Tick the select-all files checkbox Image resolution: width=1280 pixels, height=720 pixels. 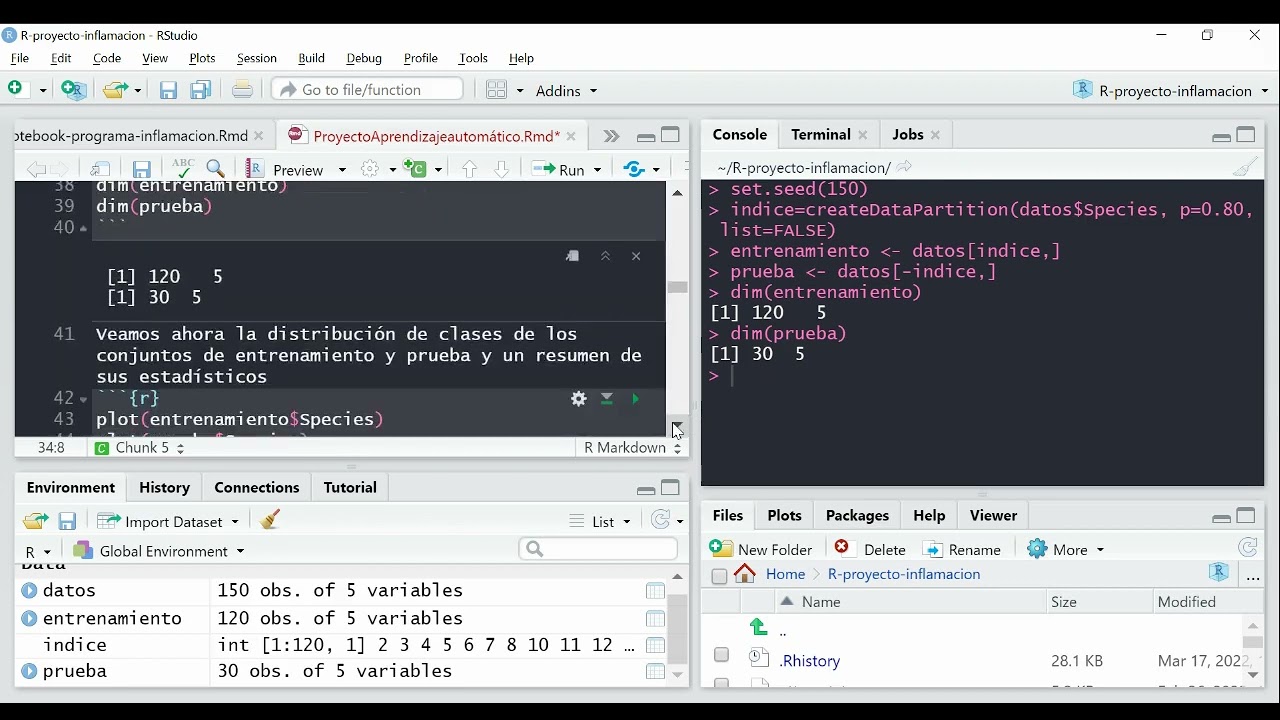(x=719, y=575)
